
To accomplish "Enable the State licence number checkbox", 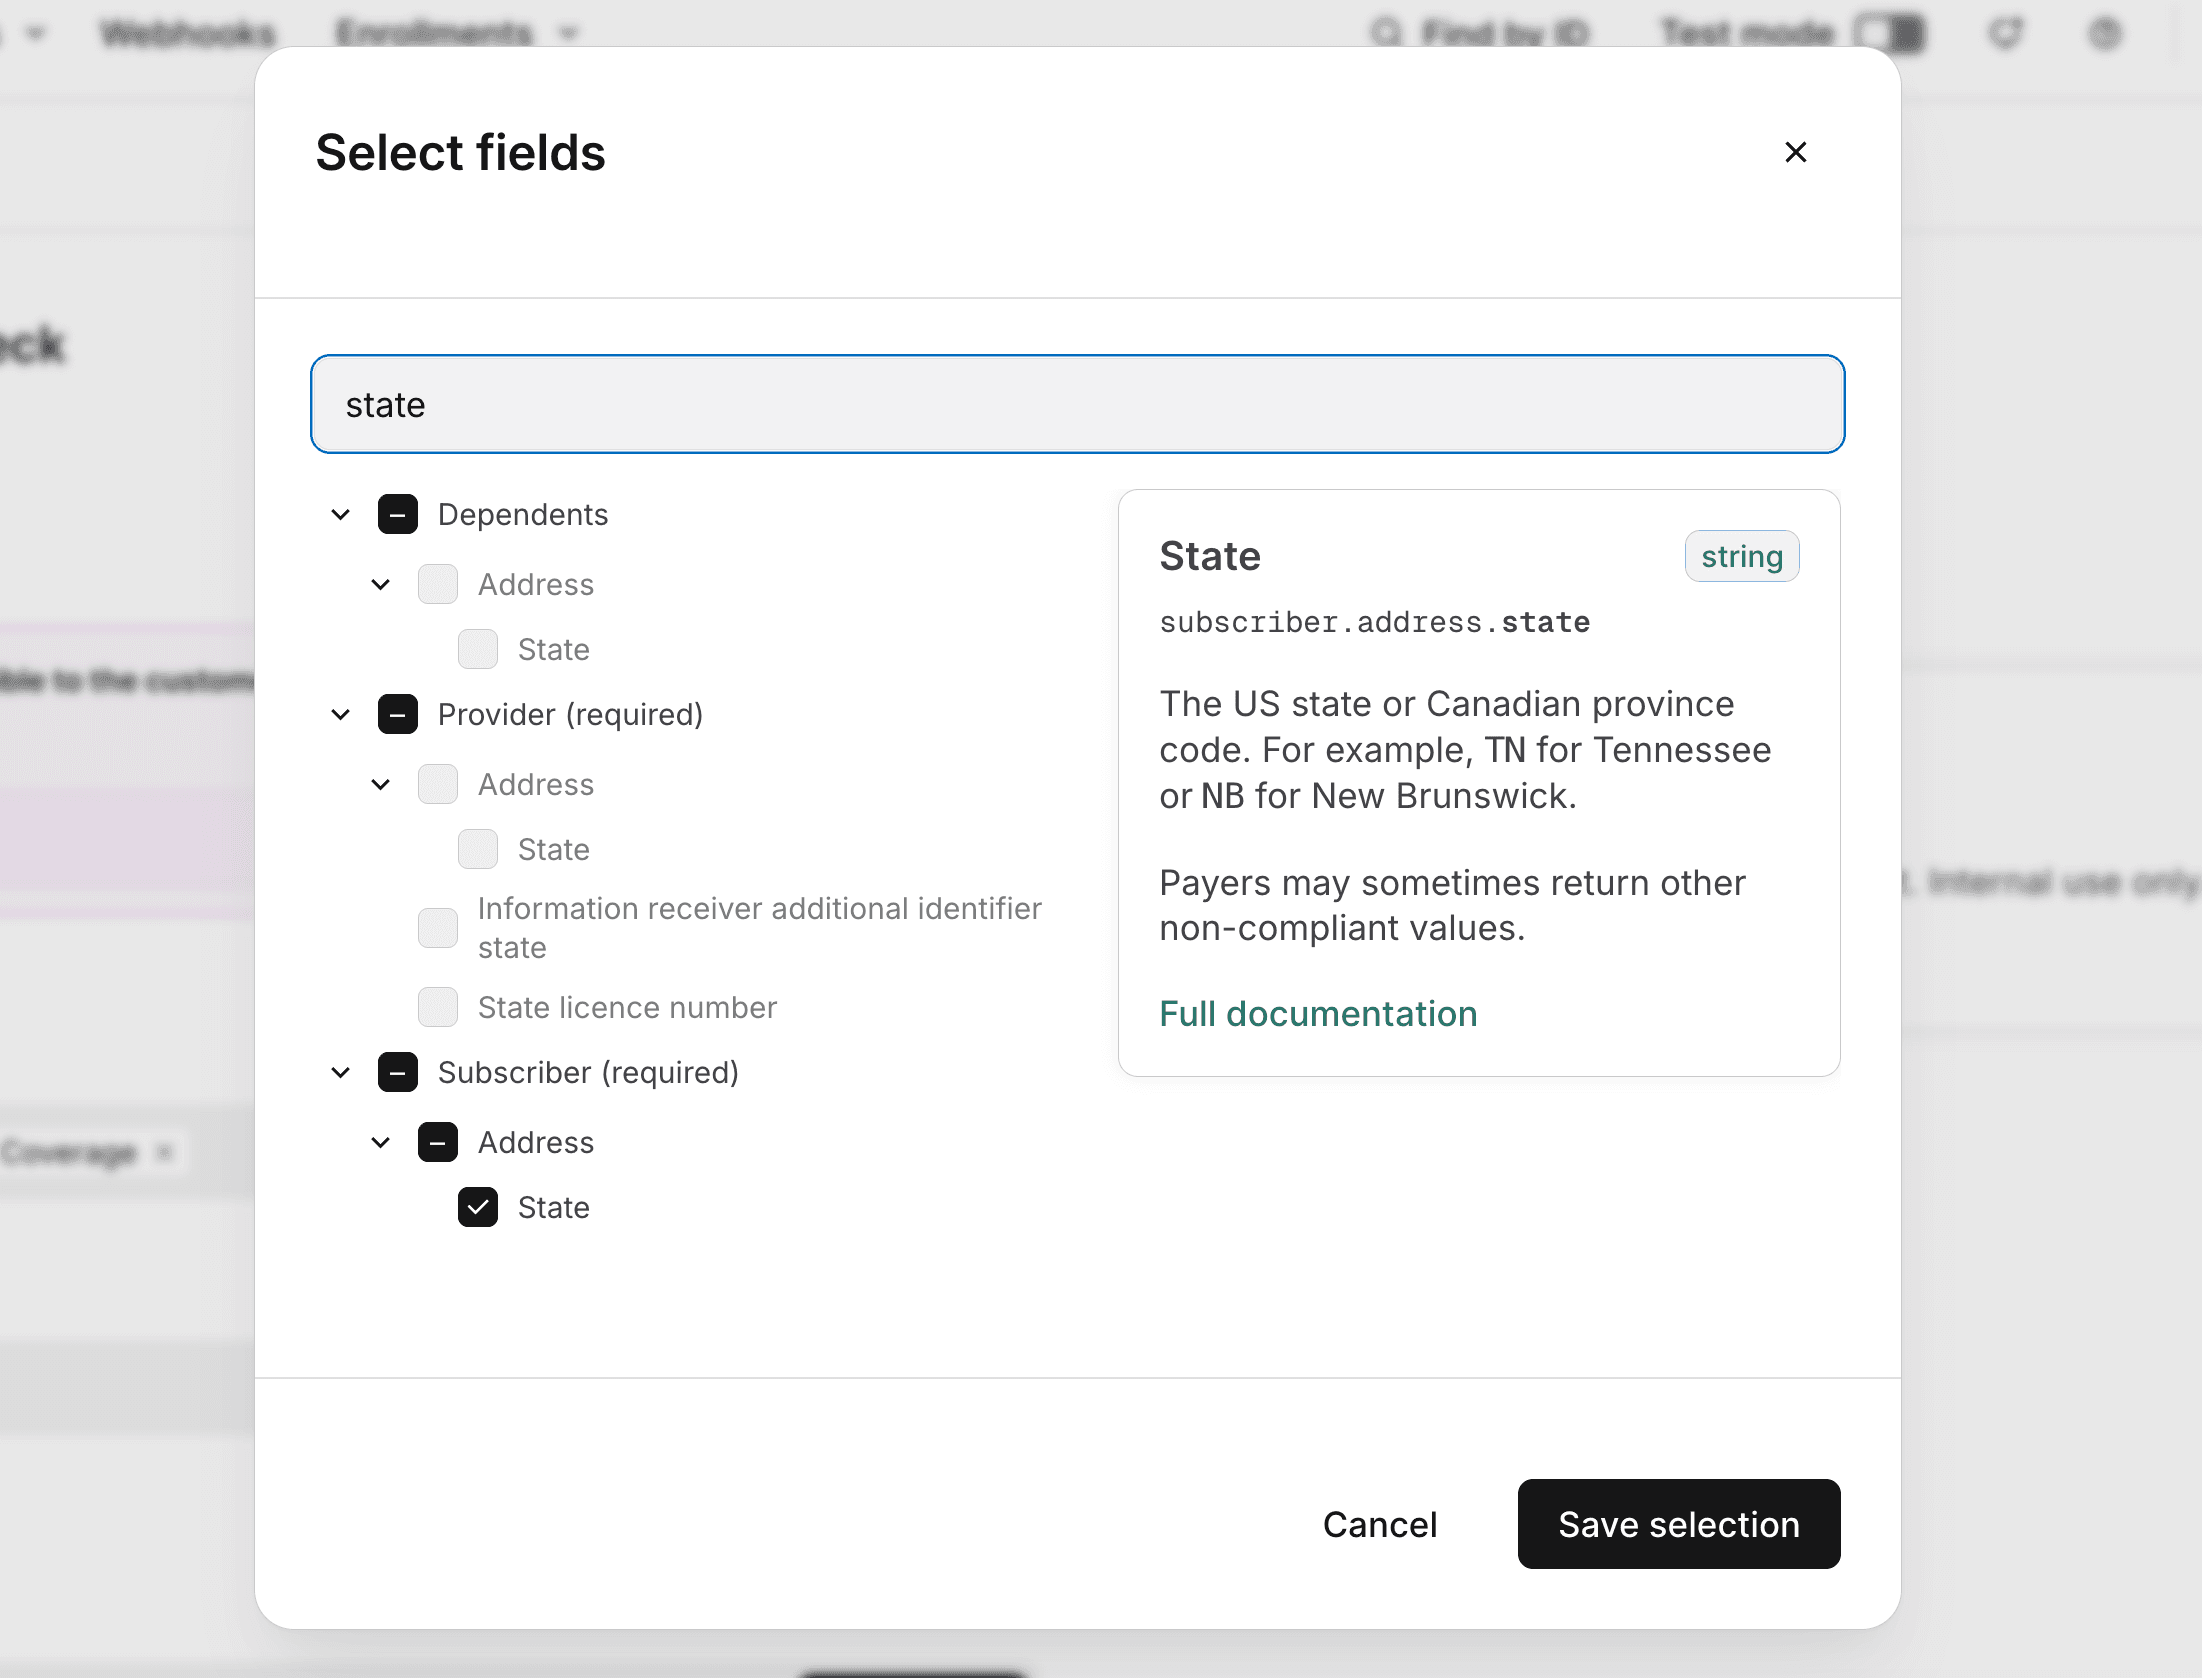I will [438, 1008].
